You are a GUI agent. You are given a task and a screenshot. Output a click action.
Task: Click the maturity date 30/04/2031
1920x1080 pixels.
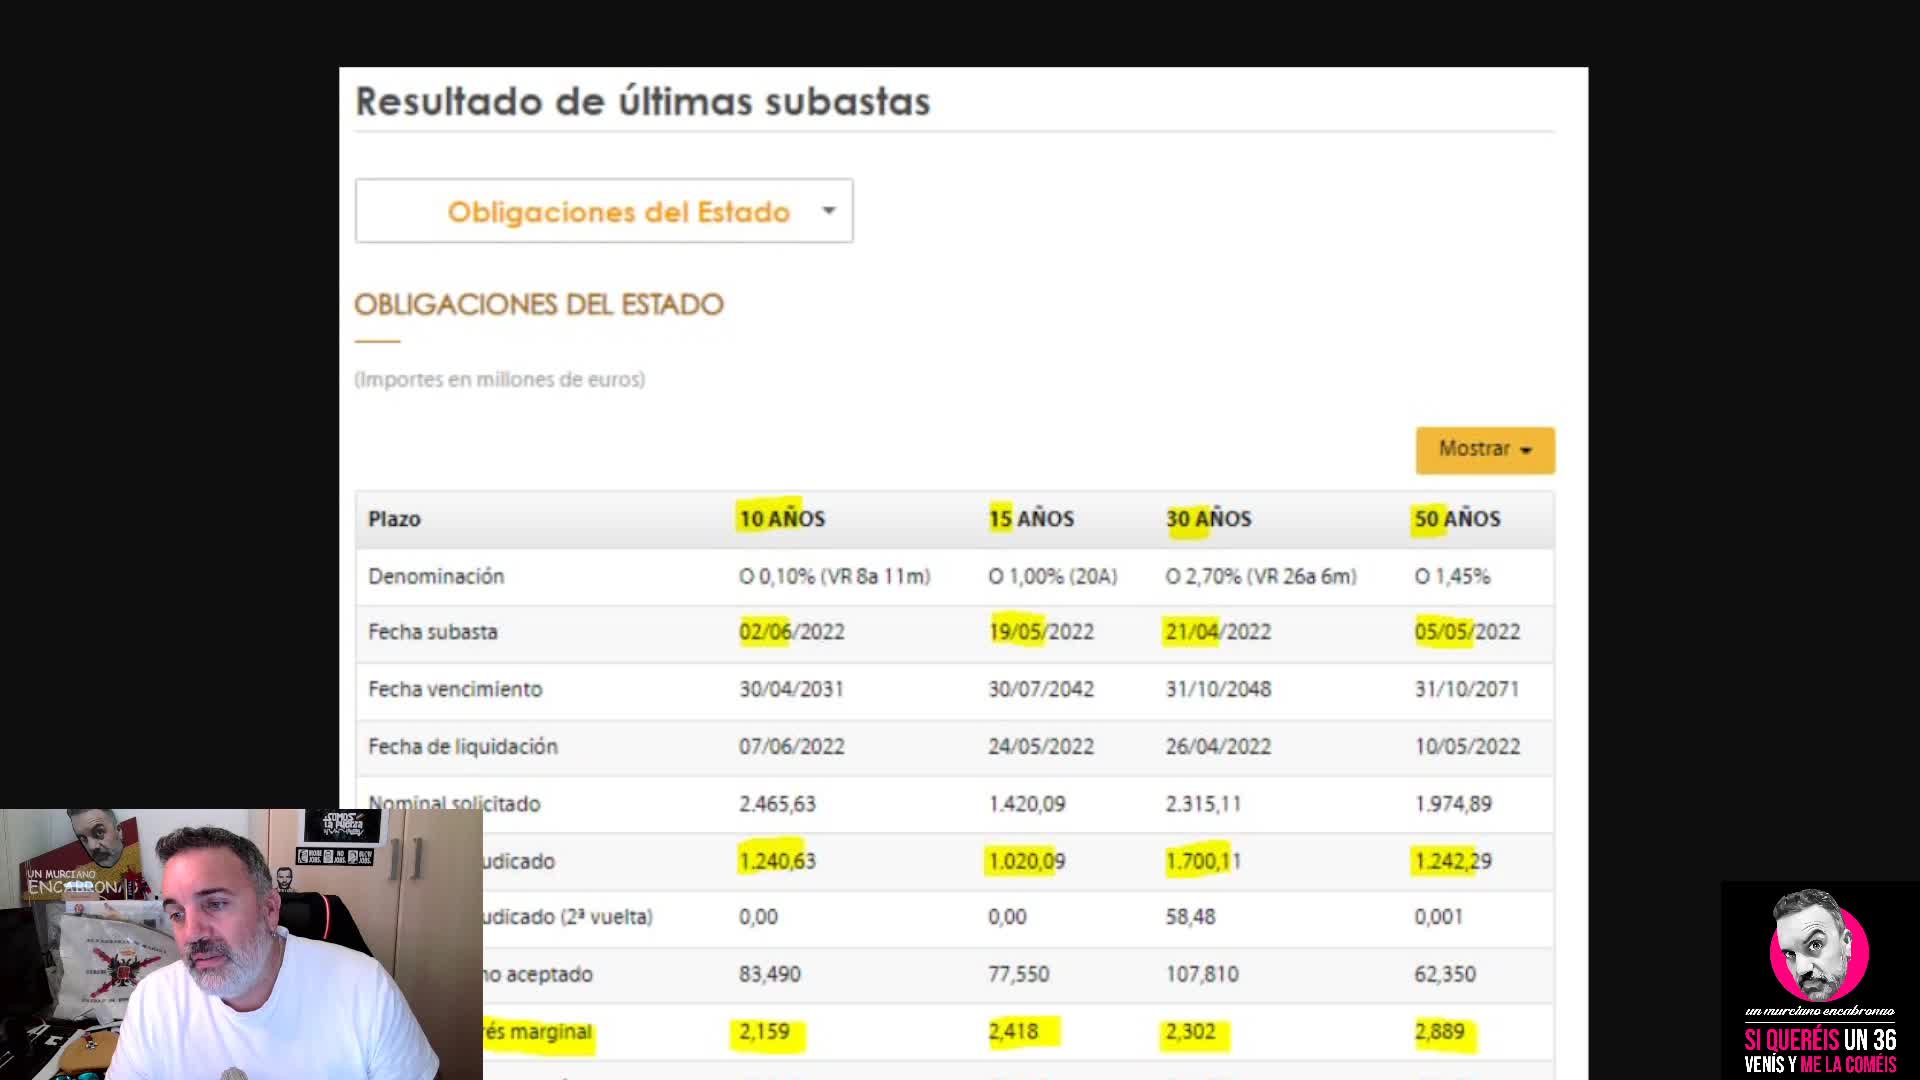coord(791,689)
